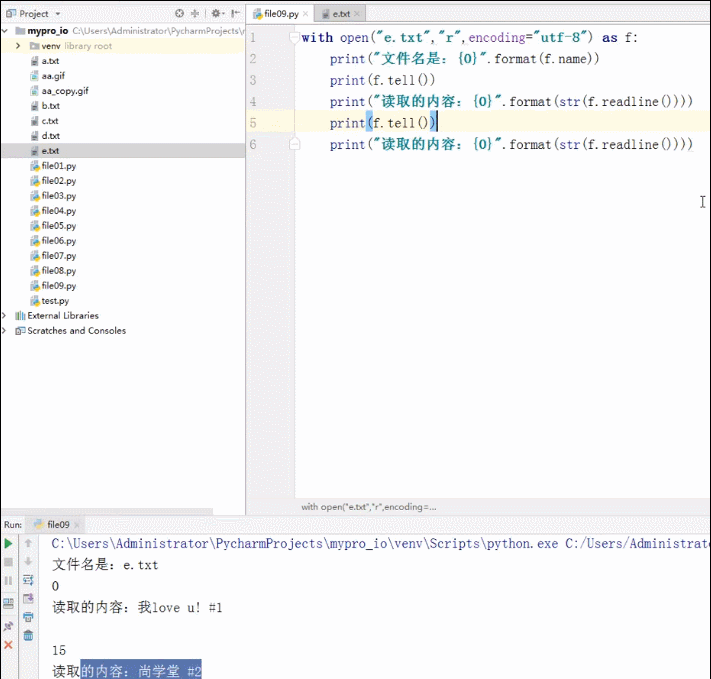Click the fold end marker at line 6
The image size is (711, 679).
(x=294, y=144)
